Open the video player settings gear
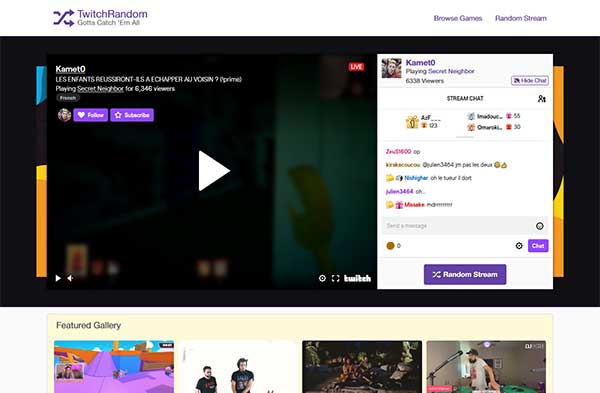 coord(322,278)
